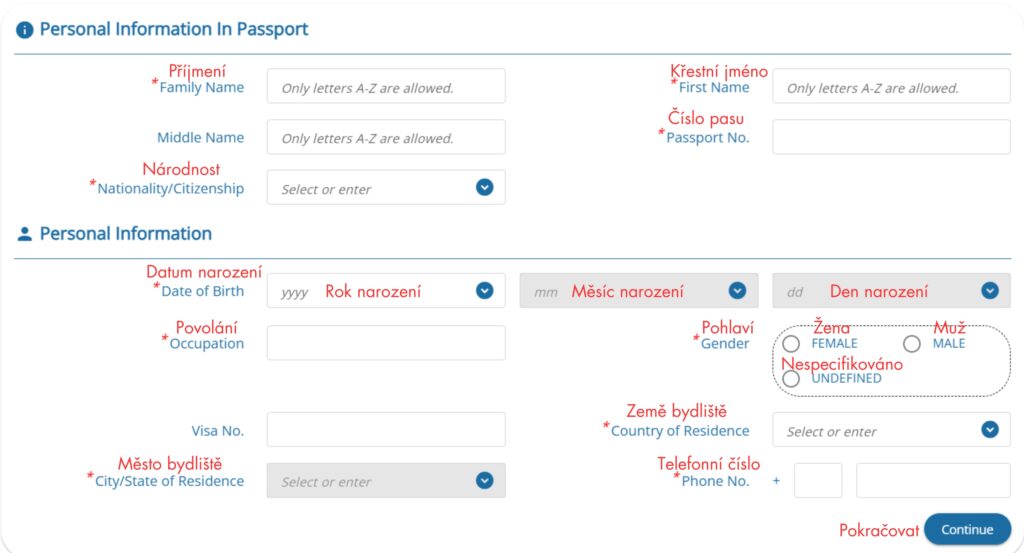Open the Nationality/Citizenship dropdown arrow
This screenshot has height=553, width=1024.
tap(485, 187)
